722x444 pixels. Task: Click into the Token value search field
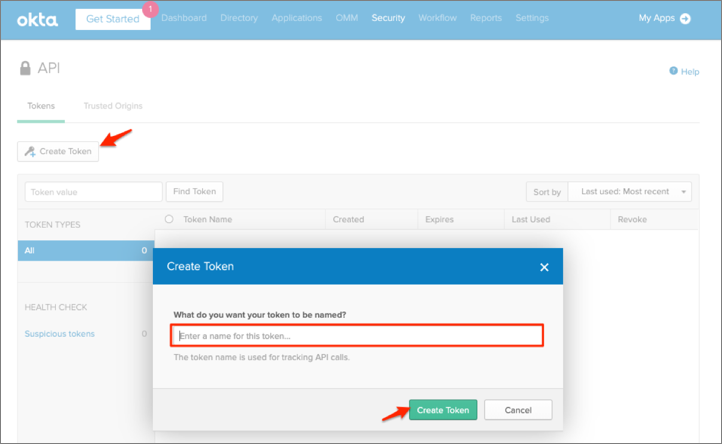93,191
